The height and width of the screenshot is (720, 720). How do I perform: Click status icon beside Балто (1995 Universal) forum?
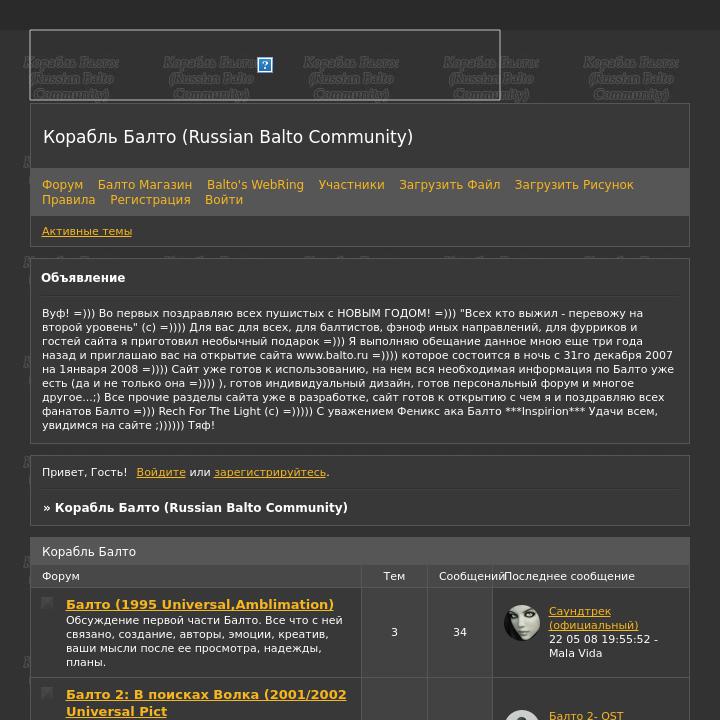coord(47,603)
